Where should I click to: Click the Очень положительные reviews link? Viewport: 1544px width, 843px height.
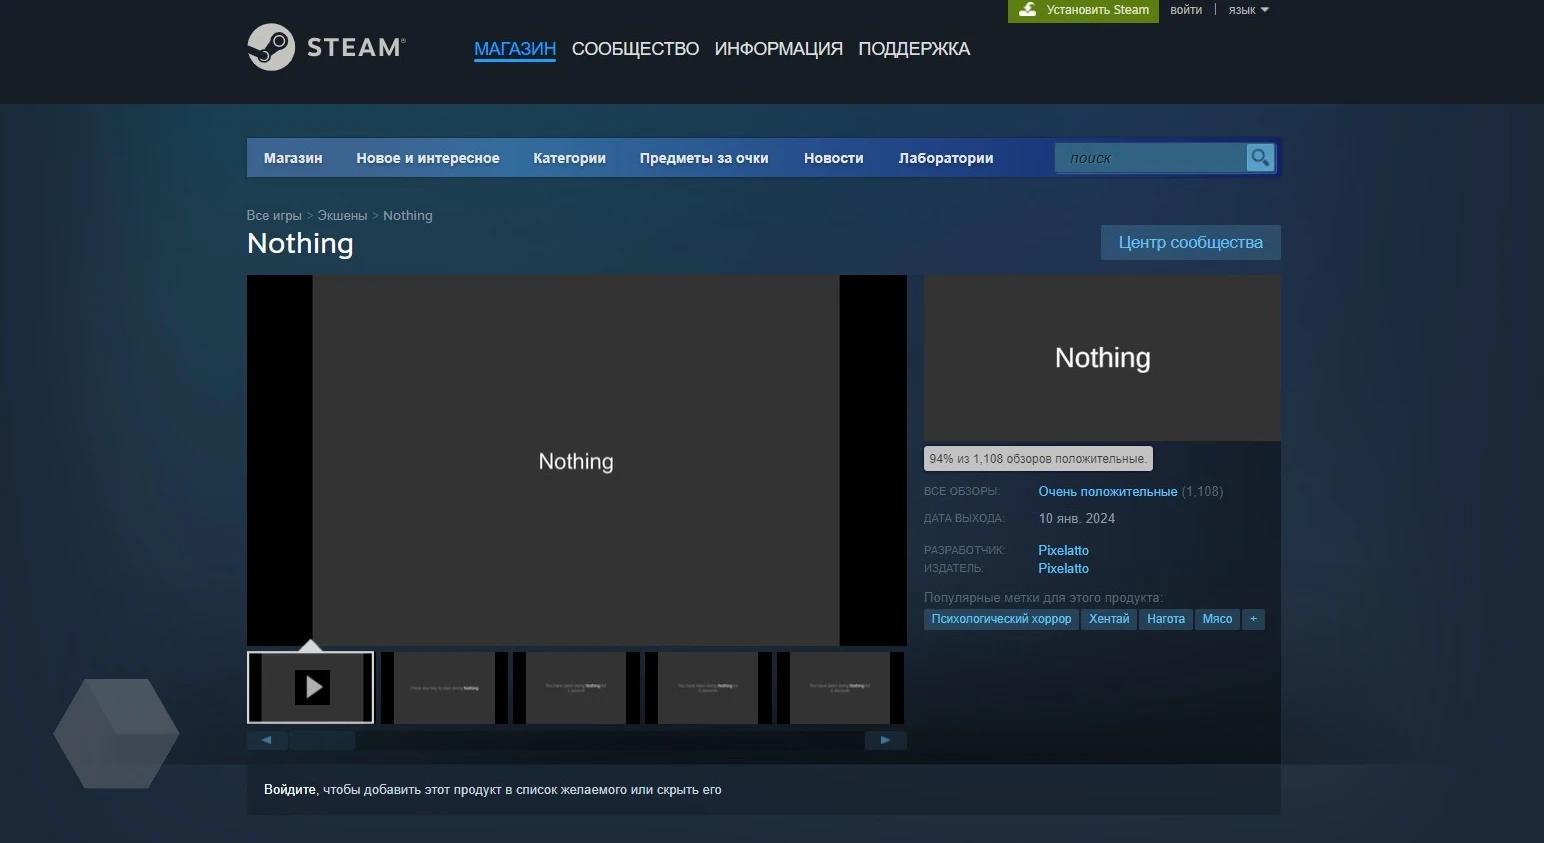pyautogui.click(x=1107, y=491)
